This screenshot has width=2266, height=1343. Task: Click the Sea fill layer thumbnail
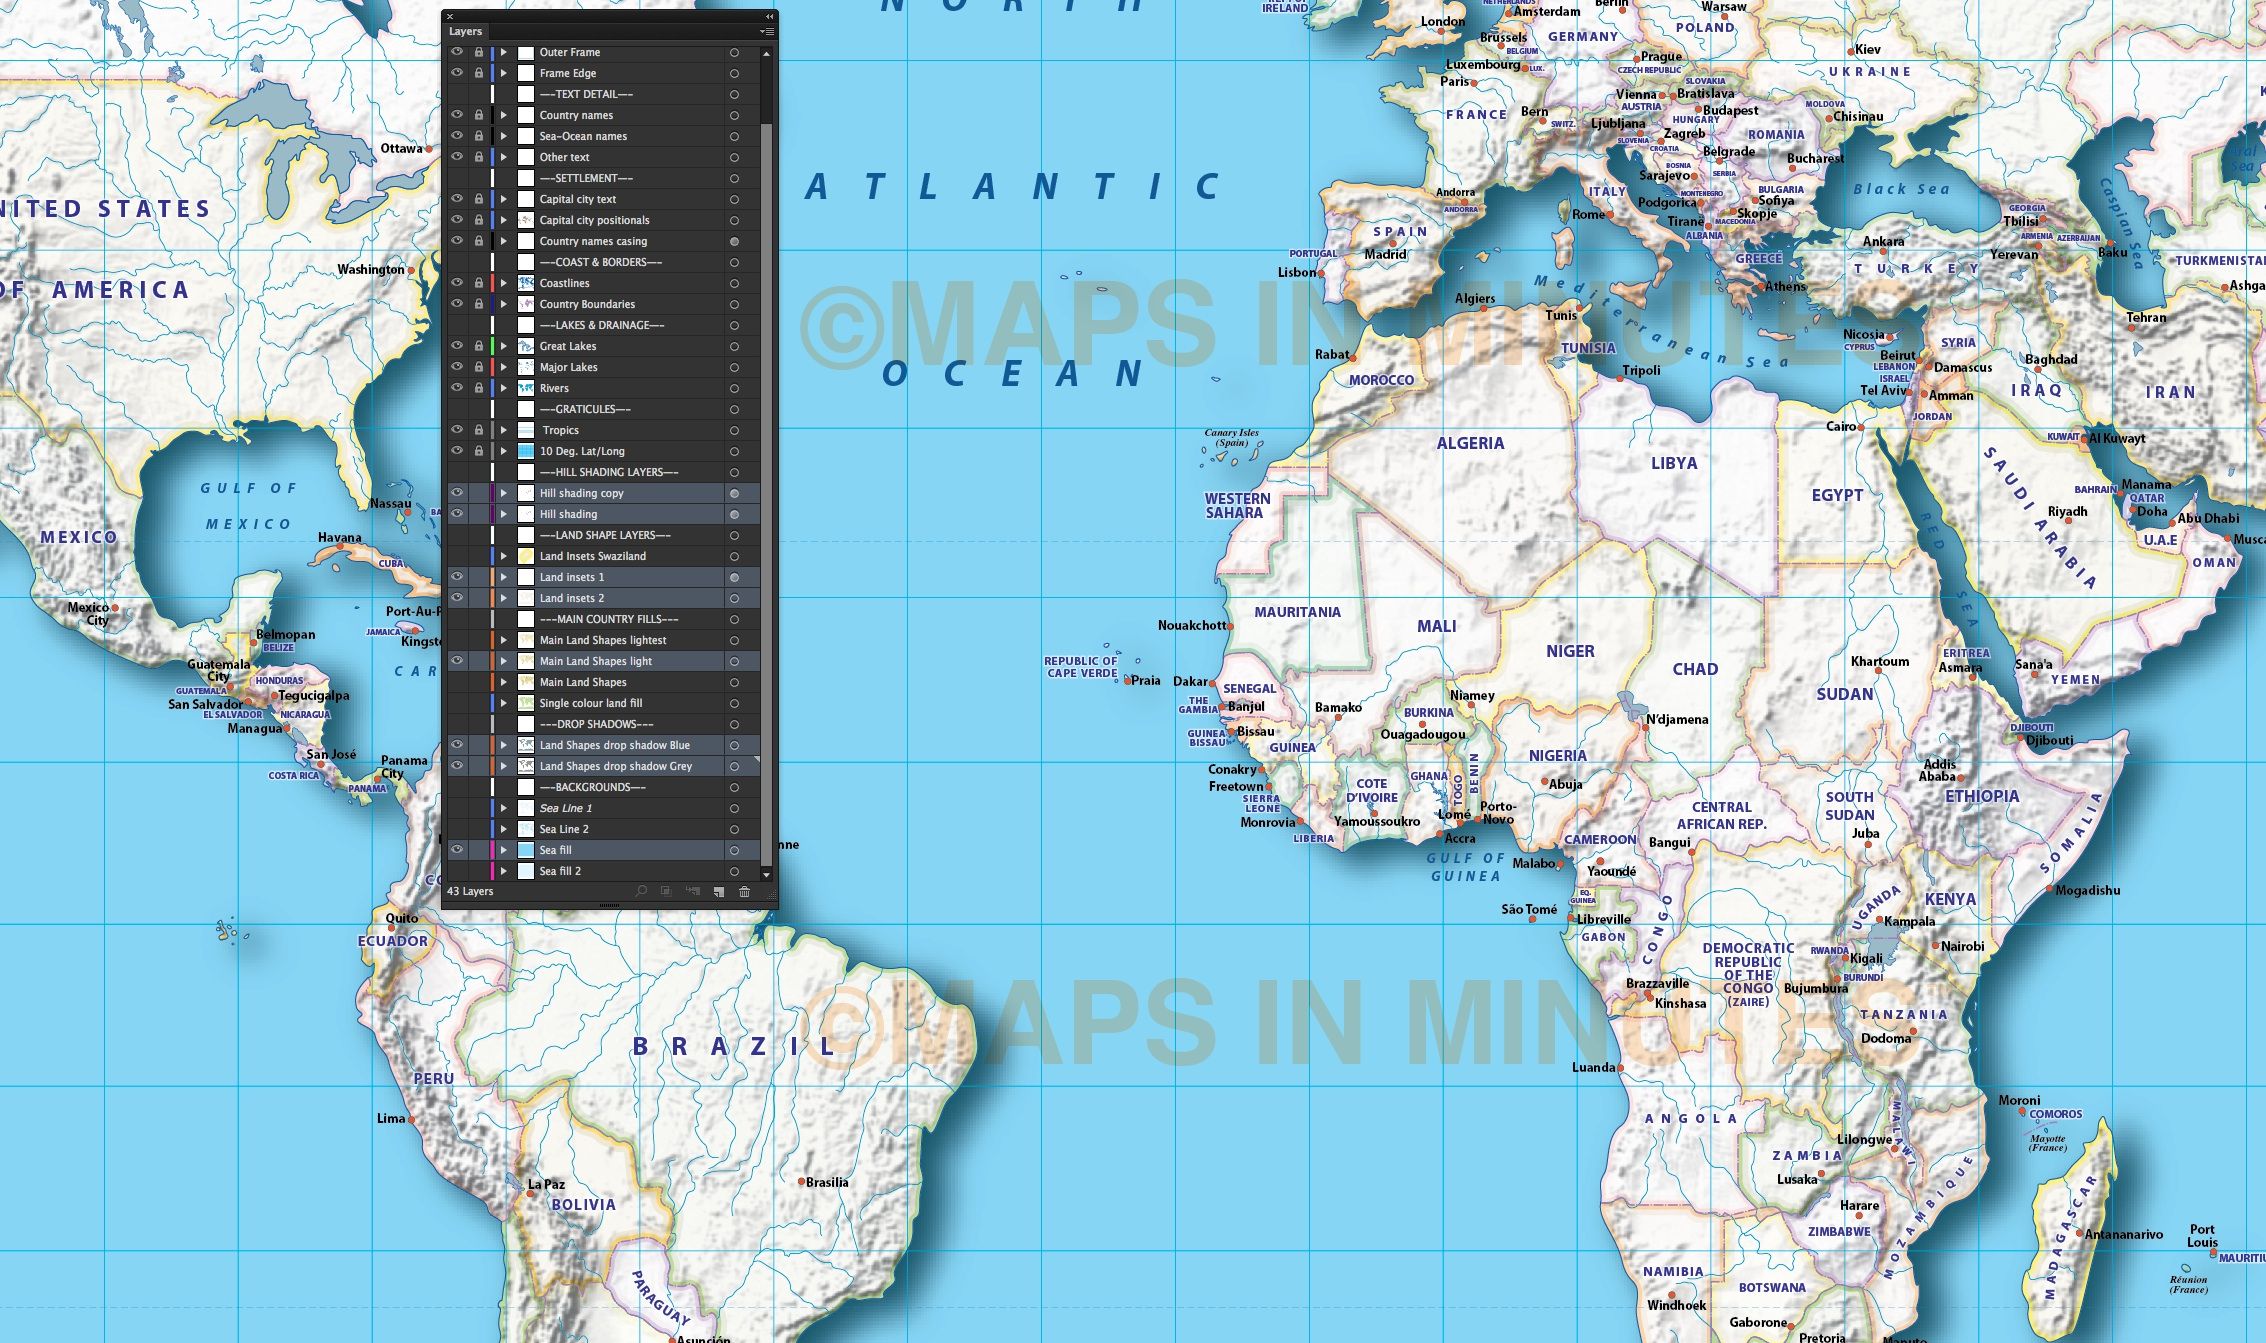pos(526,850)
